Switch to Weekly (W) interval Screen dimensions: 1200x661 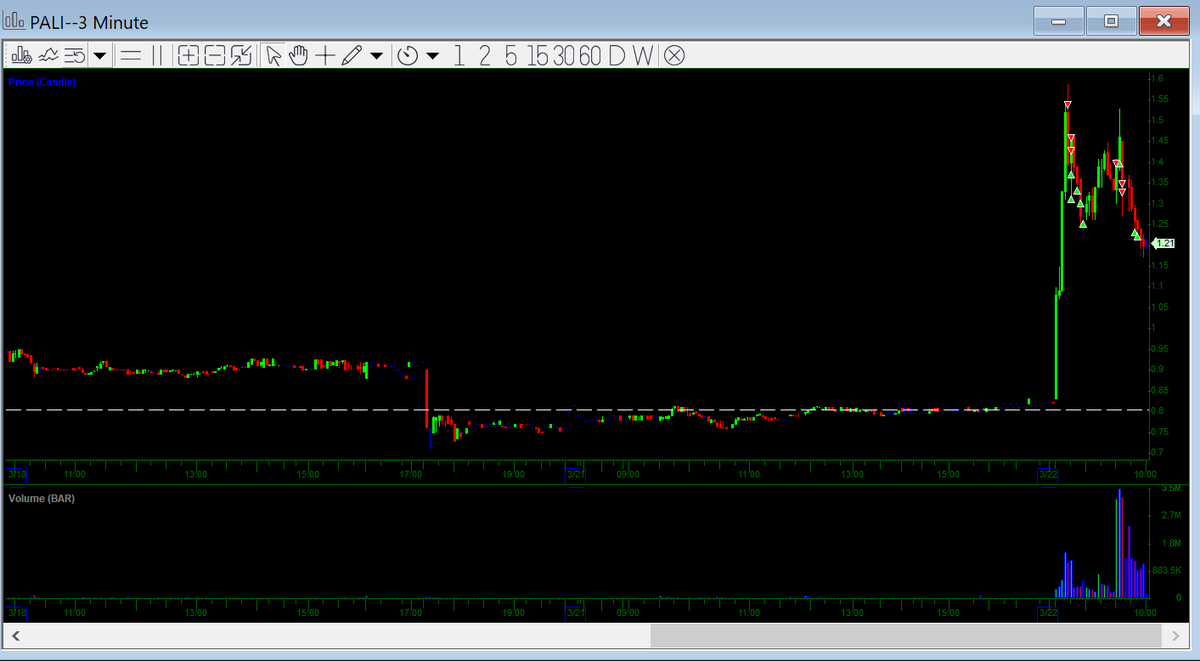click(643, 54)
